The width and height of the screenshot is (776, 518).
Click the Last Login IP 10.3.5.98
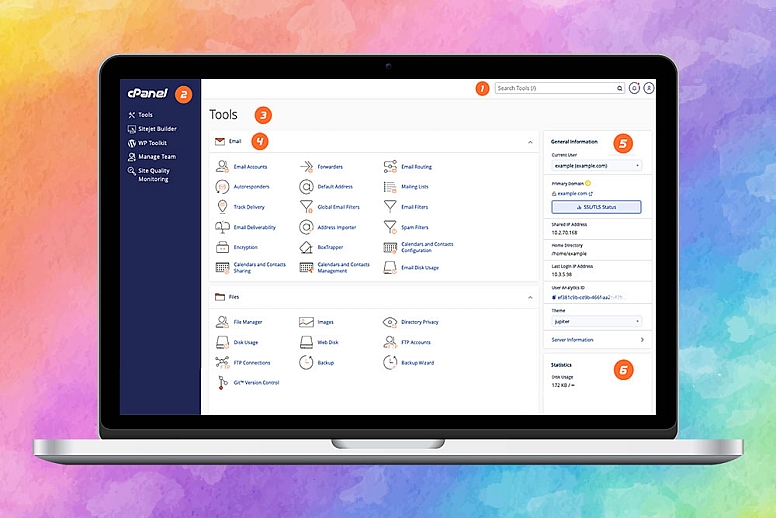coord(562,274)
